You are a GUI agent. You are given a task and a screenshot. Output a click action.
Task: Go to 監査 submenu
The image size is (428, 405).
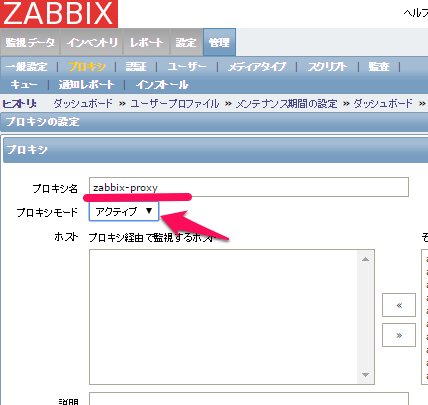point(379,67)
